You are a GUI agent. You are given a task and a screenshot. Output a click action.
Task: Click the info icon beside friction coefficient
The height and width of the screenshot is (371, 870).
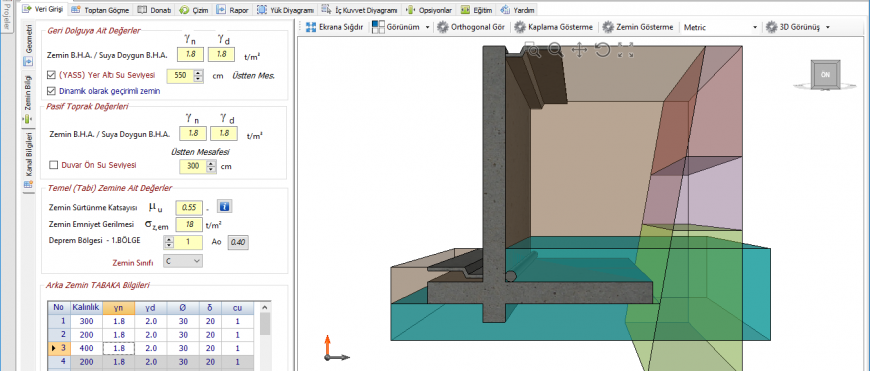click(x=224, y=207)
